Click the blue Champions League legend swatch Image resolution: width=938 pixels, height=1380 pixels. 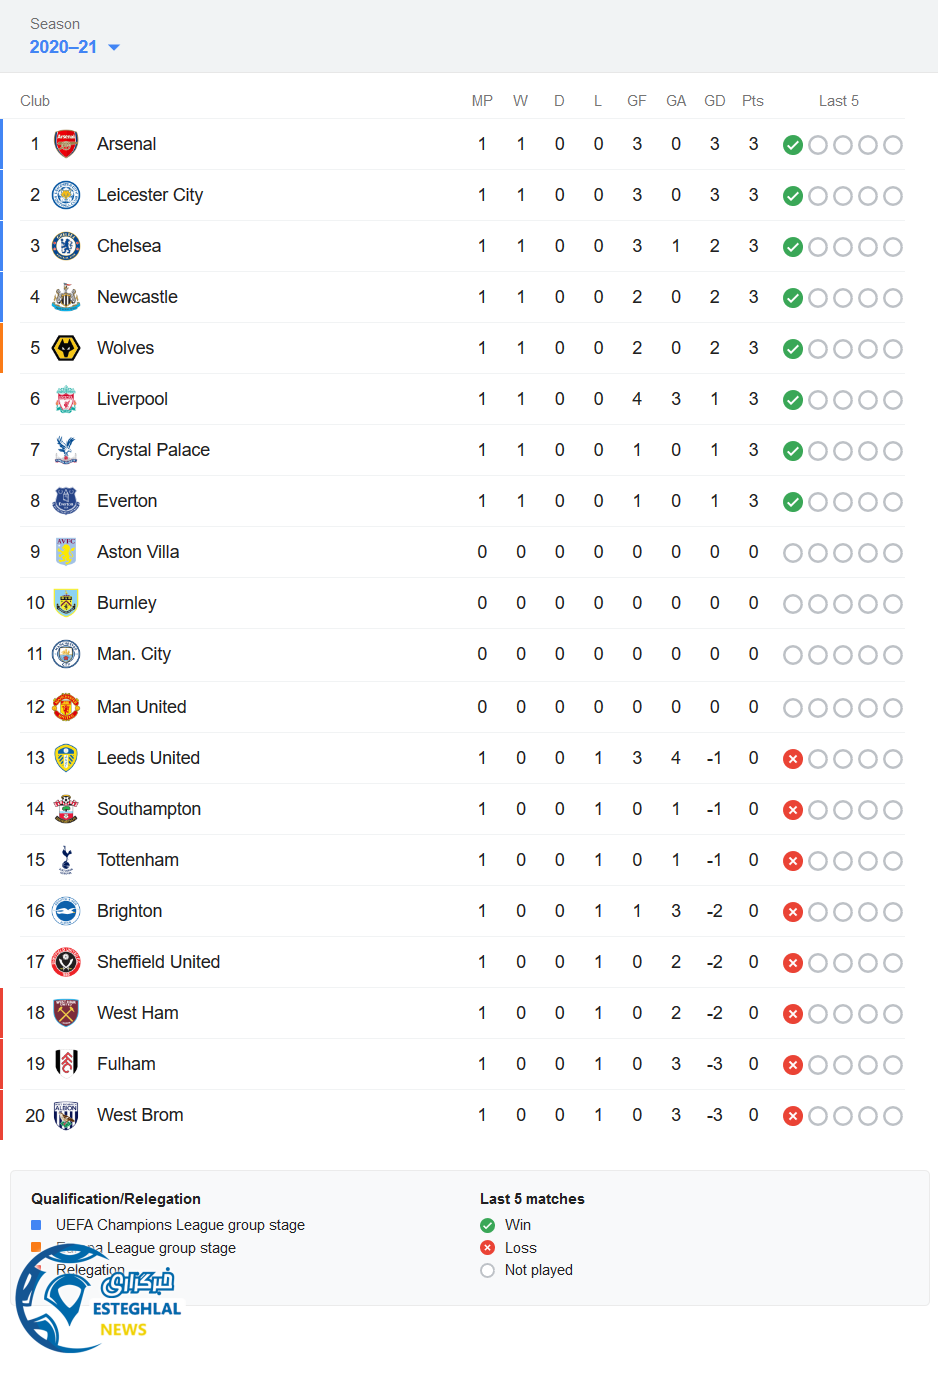click(36, 1225)
